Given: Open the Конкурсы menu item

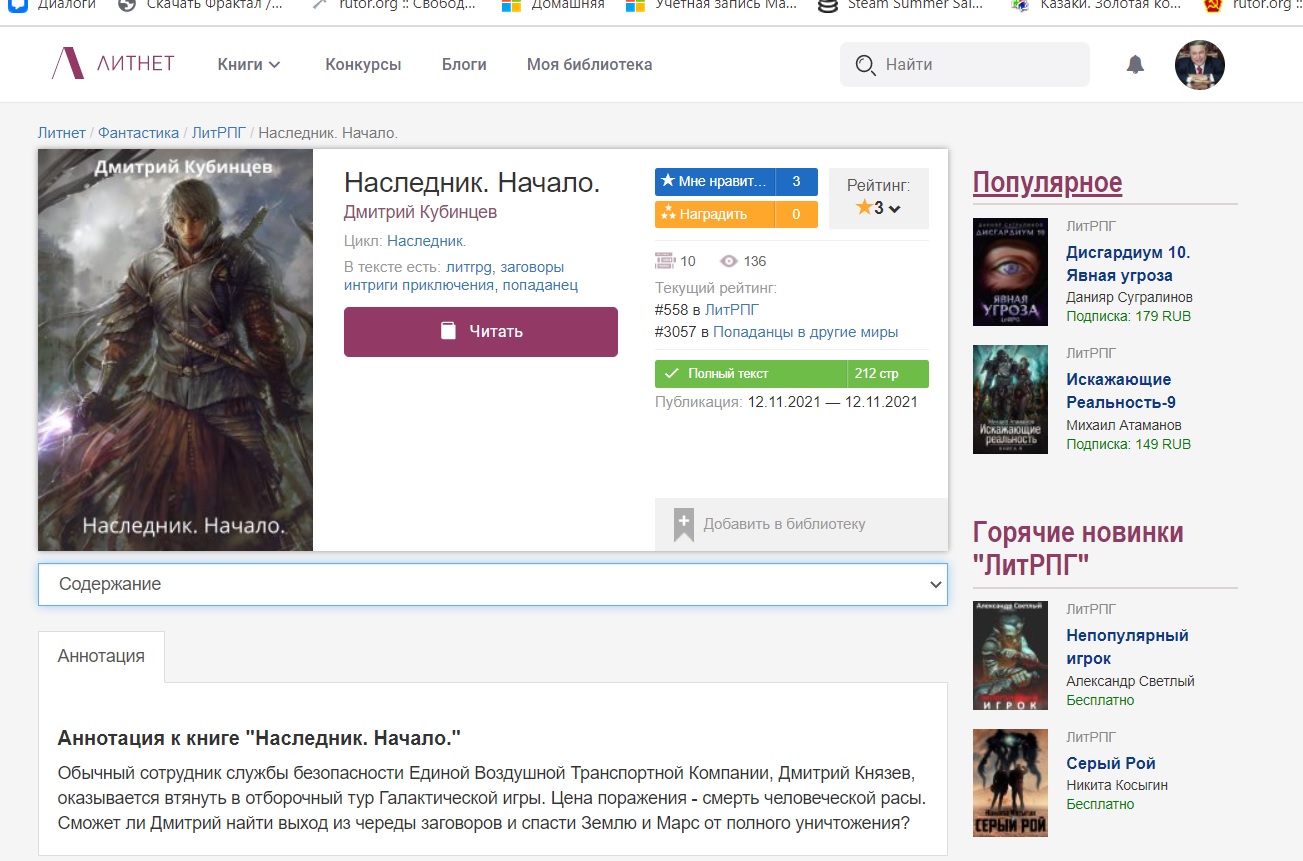Looking at the screenshot, I should (363, 64).
